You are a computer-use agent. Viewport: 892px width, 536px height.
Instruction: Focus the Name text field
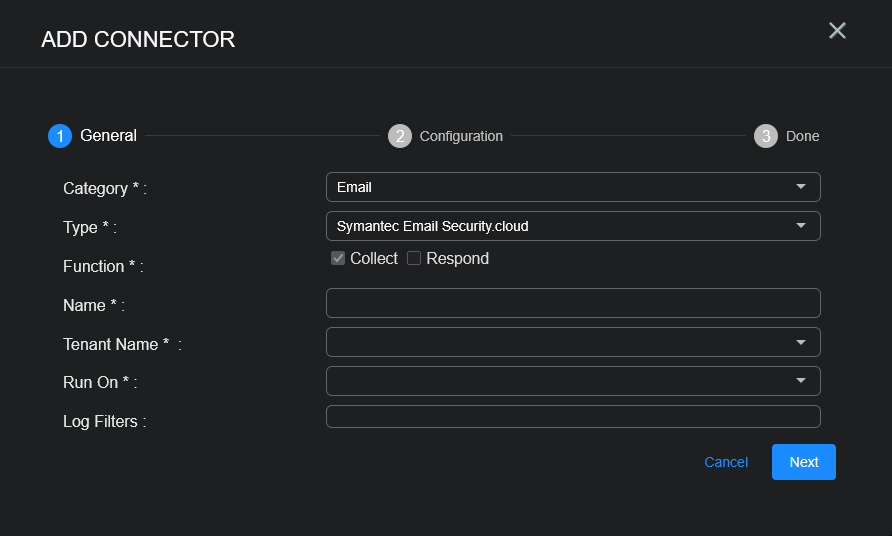pos(573,303)
